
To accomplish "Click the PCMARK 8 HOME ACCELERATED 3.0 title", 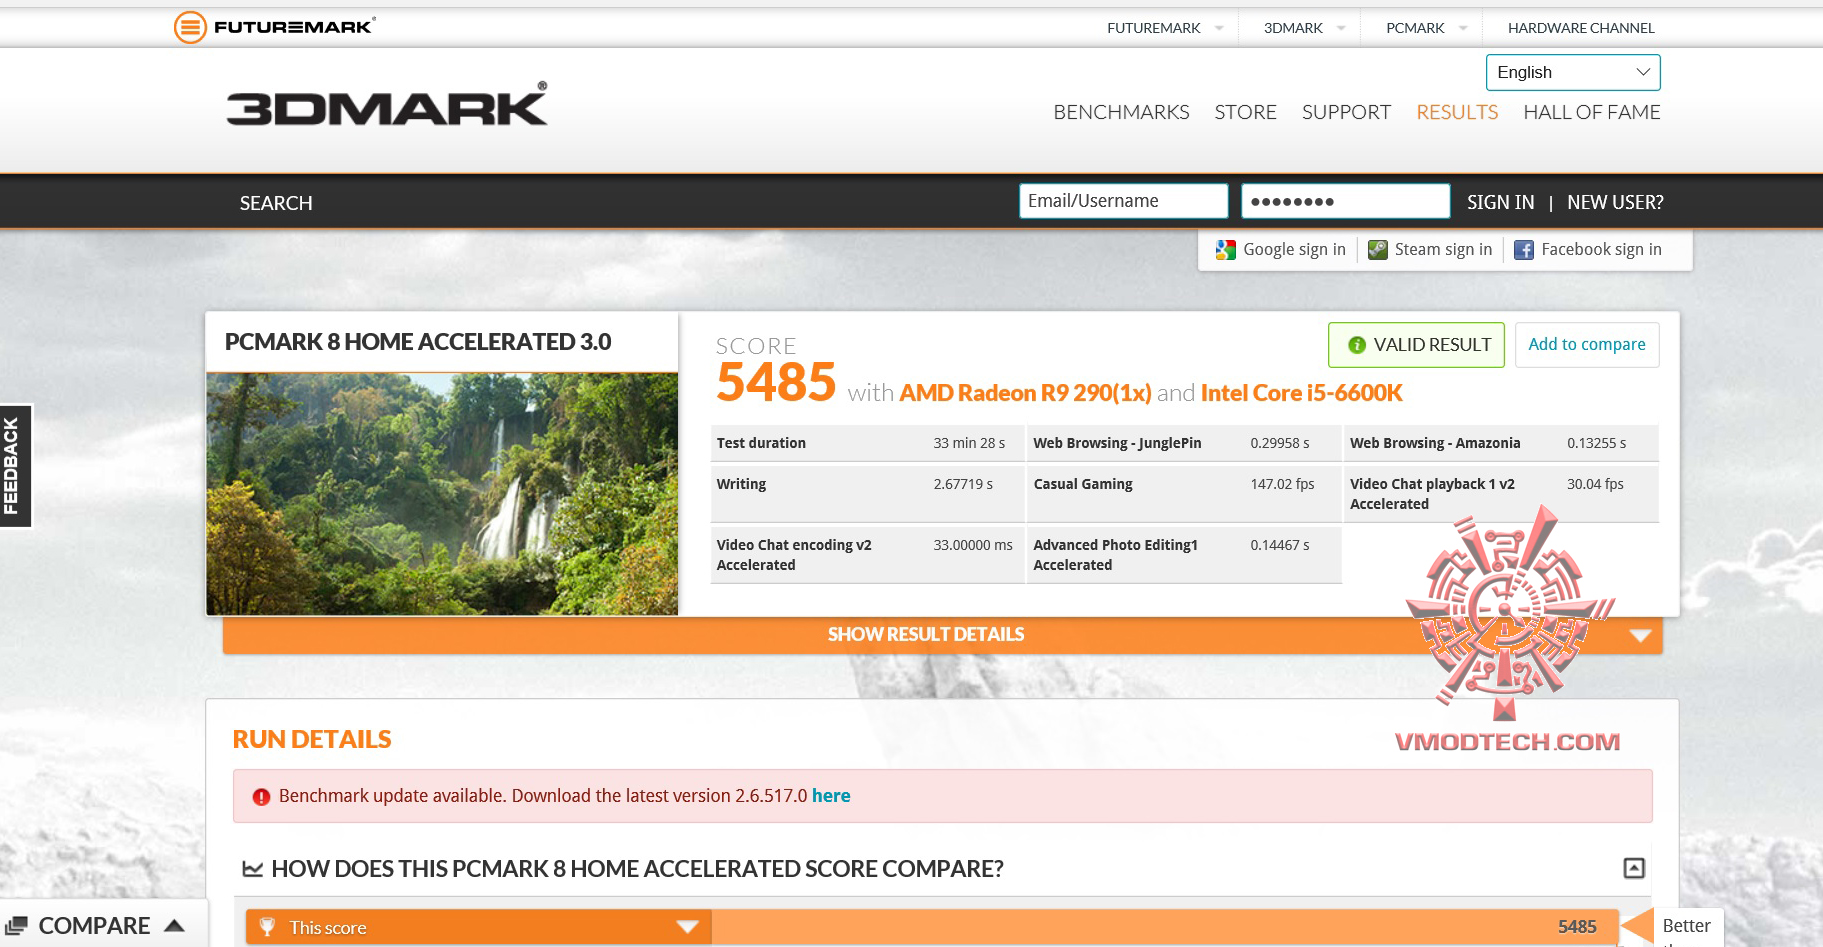I will (x=418, y=342).
